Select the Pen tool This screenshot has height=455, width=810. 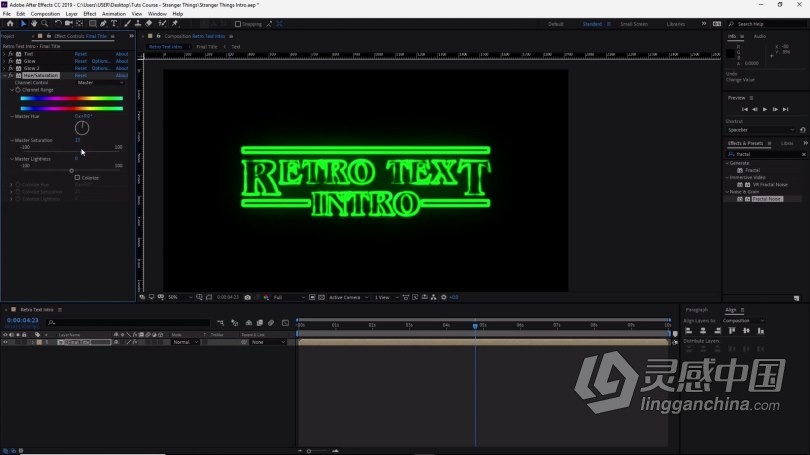[x=102, y=24]
